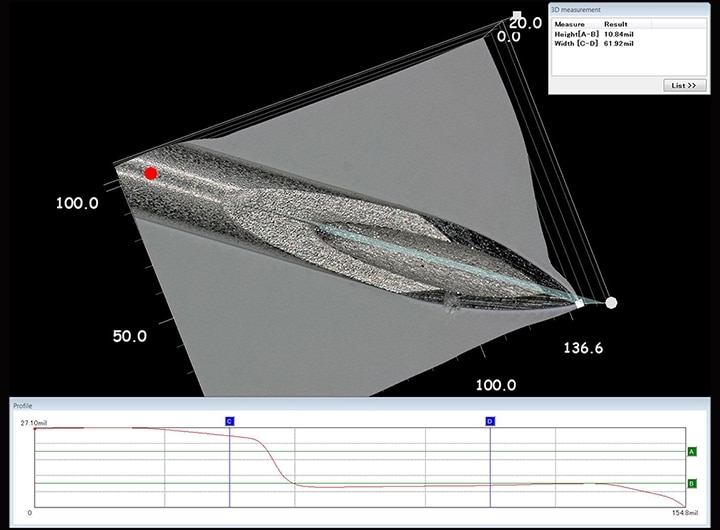Click the Measure column header

[572, 23]
